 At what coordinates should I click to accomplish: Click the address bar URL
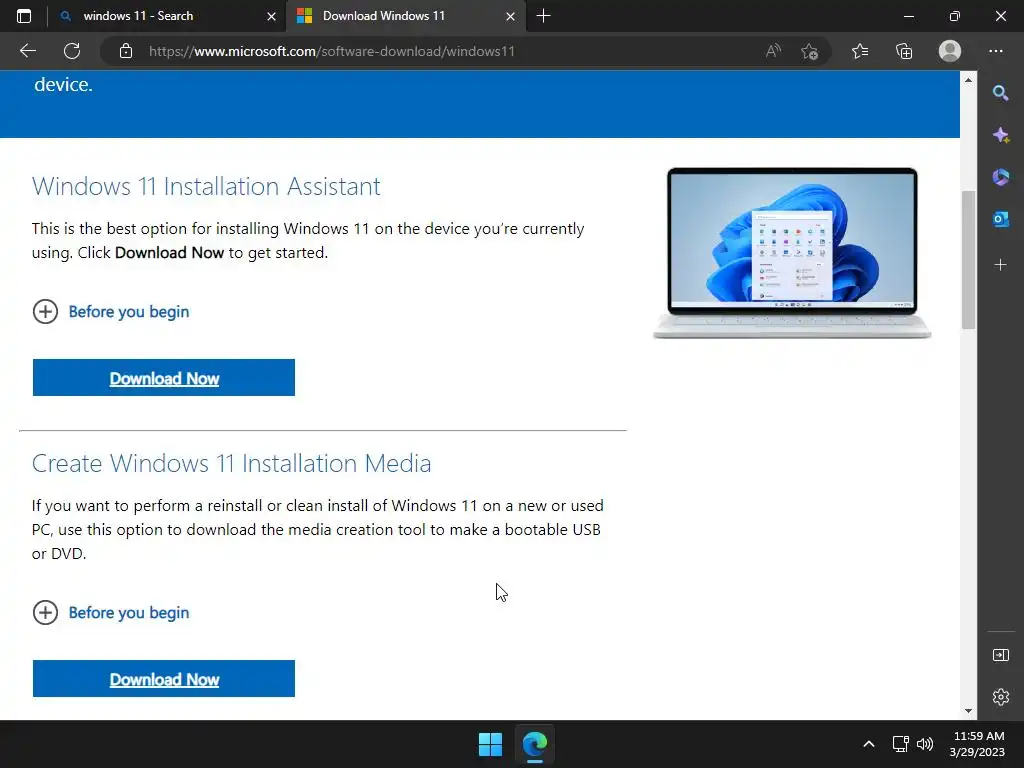pyautogui.click(x=332, y=51)
